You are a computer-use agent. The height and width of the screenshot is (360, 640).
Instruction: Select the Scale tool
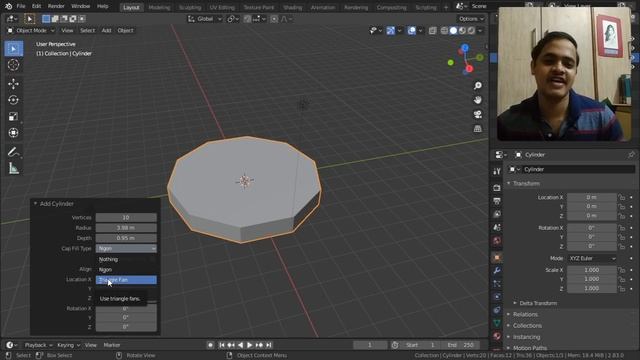pos(13,117)
